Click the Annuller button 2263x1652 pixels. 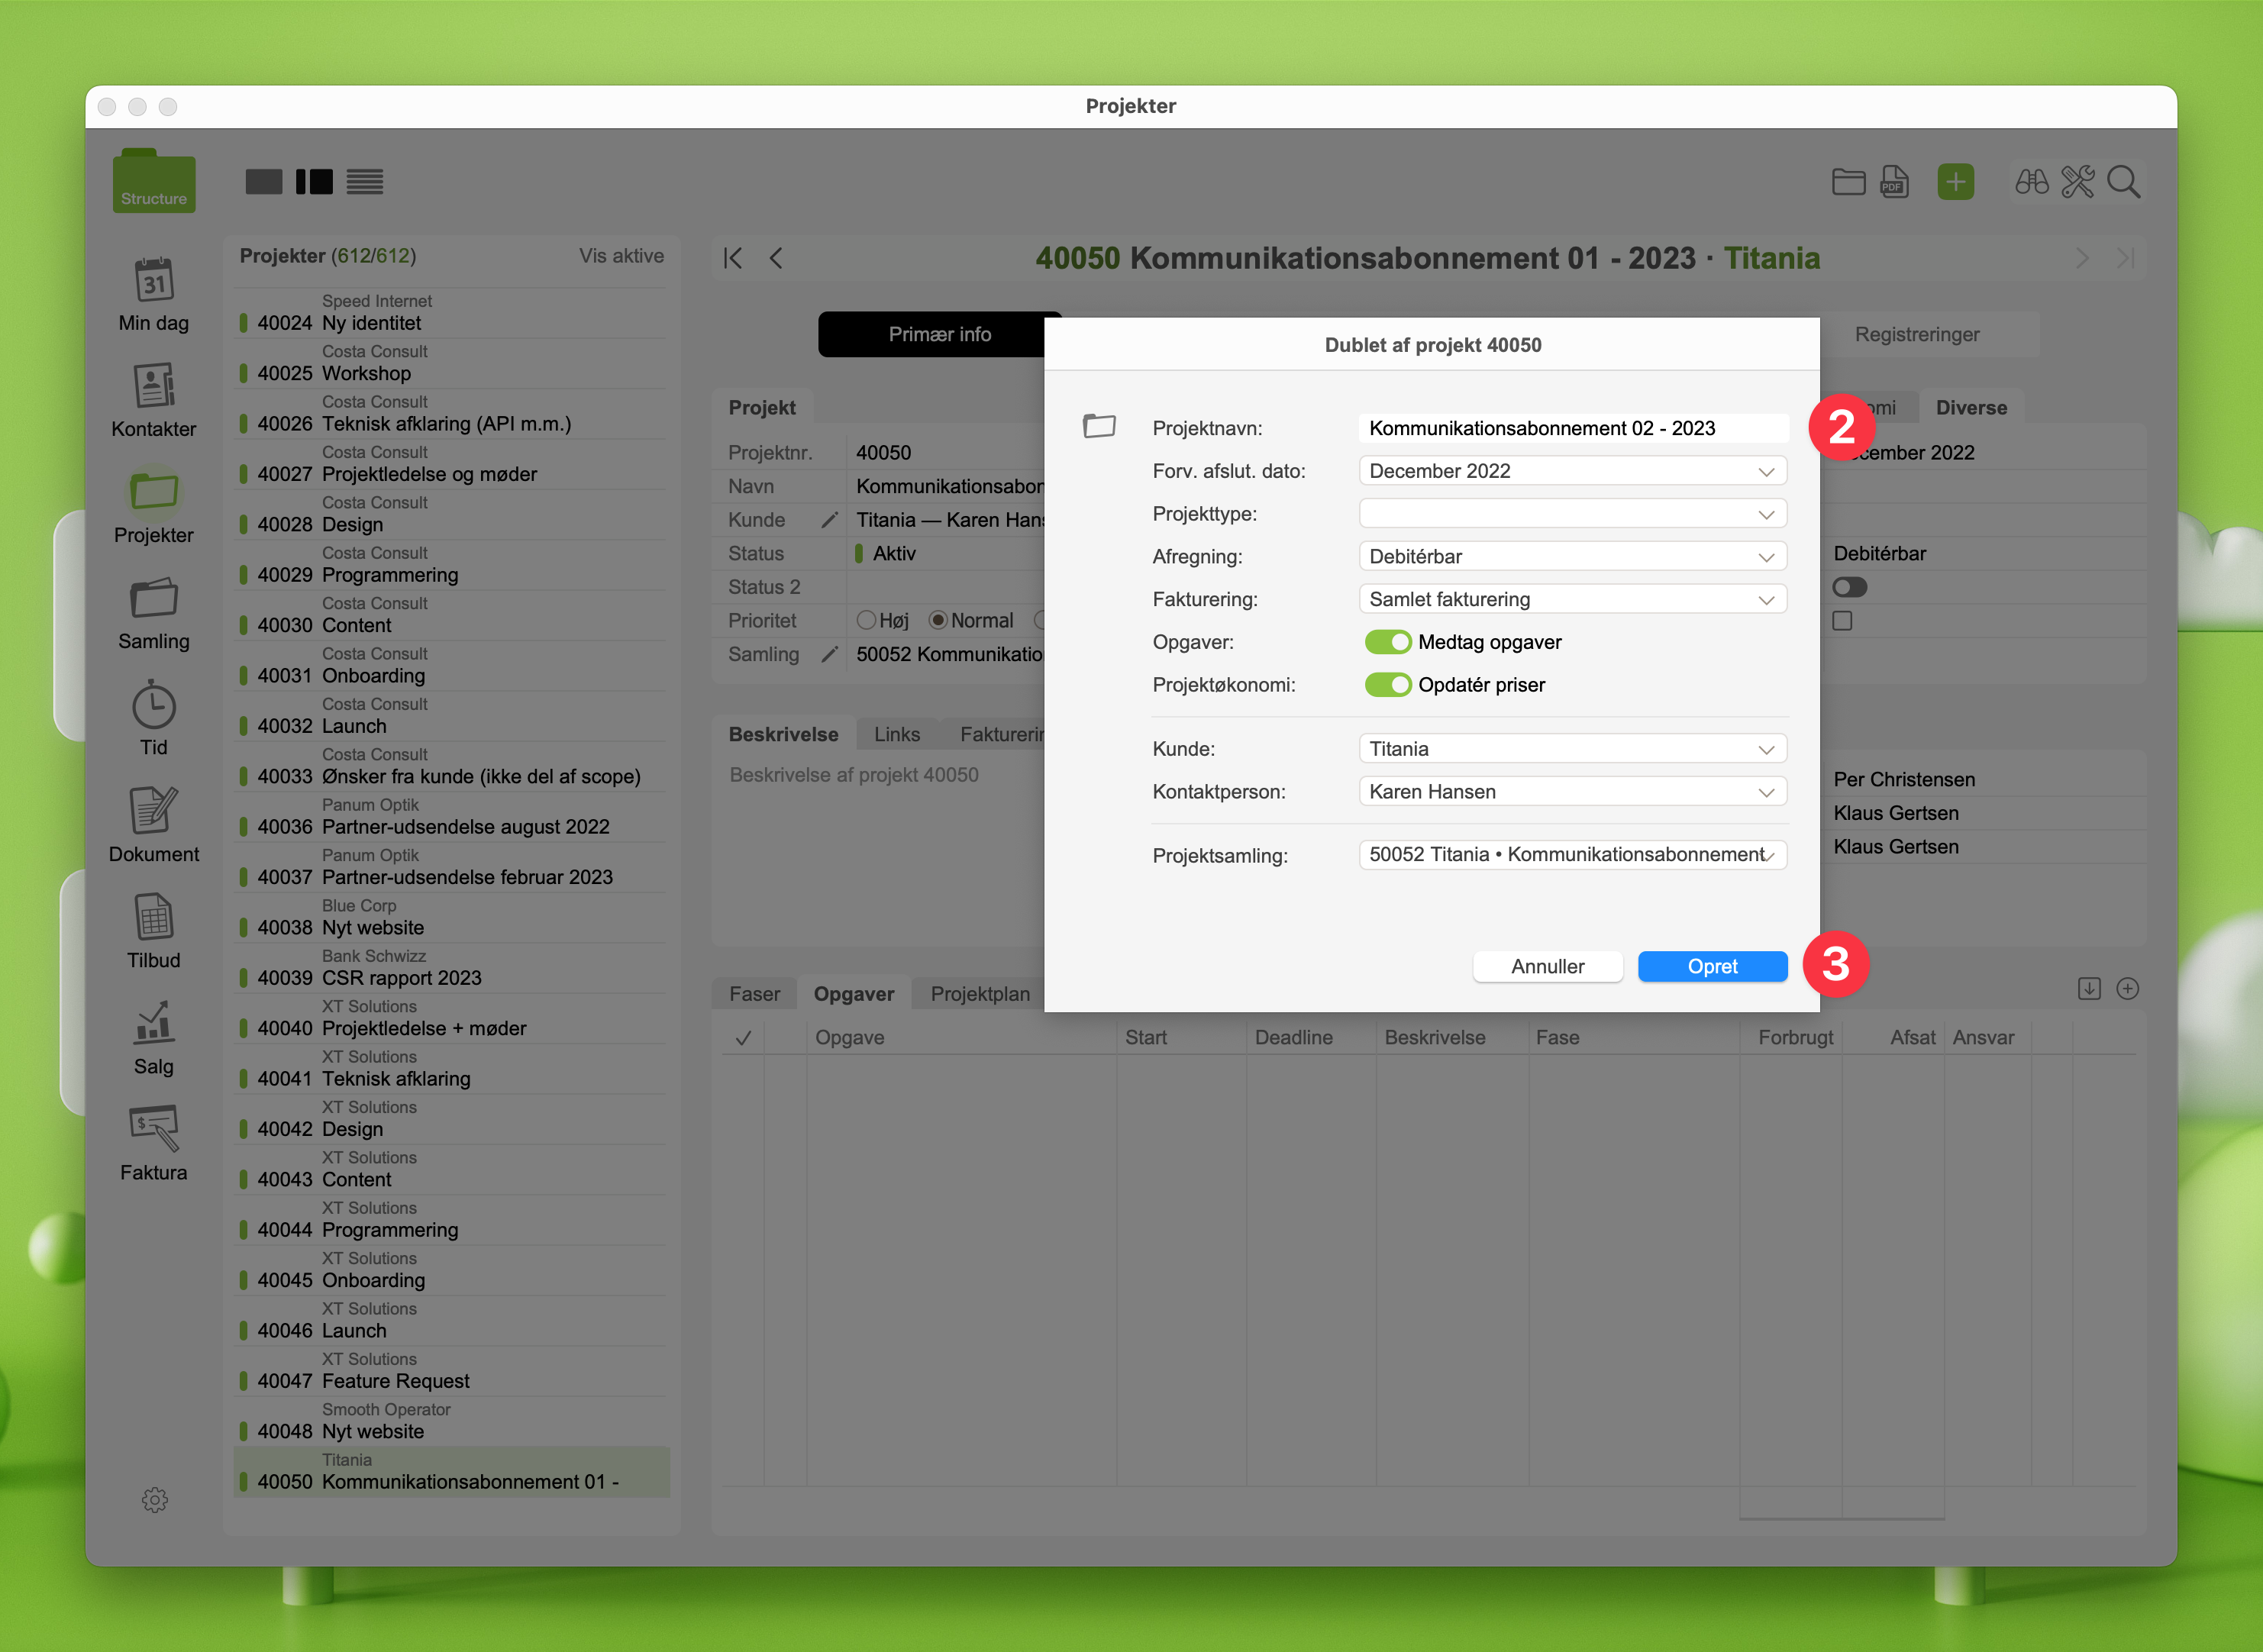[x=1547, y=967]
